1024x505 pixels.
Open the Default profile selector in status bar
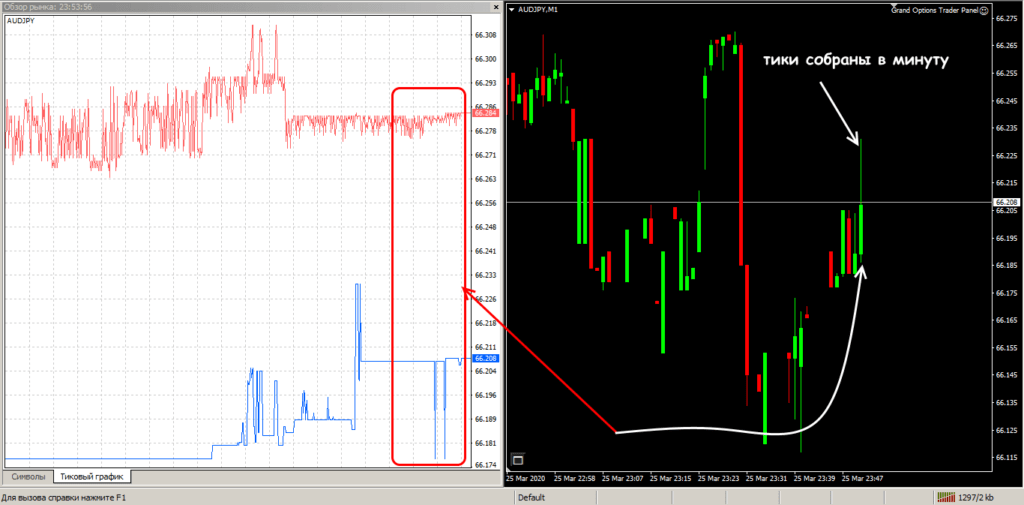click(x=531, y=497)
